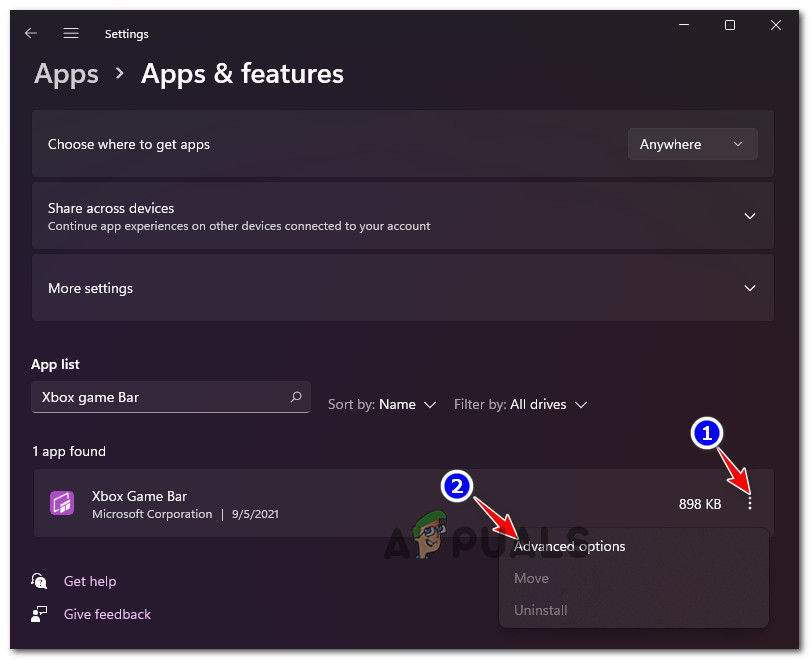Click the search magnifier in App list
The width and height of the screenshot is (810, 660).
296,397
